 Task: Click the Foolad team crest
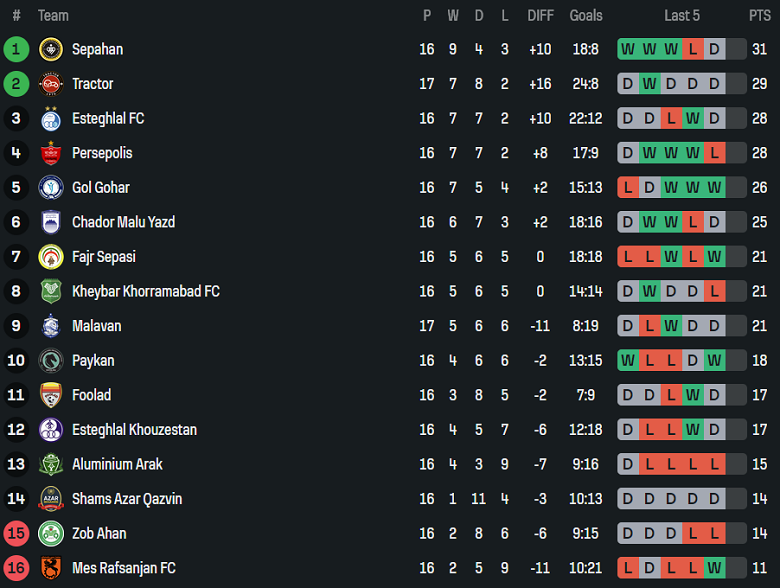pyautogui.click(x=51, y=395)
